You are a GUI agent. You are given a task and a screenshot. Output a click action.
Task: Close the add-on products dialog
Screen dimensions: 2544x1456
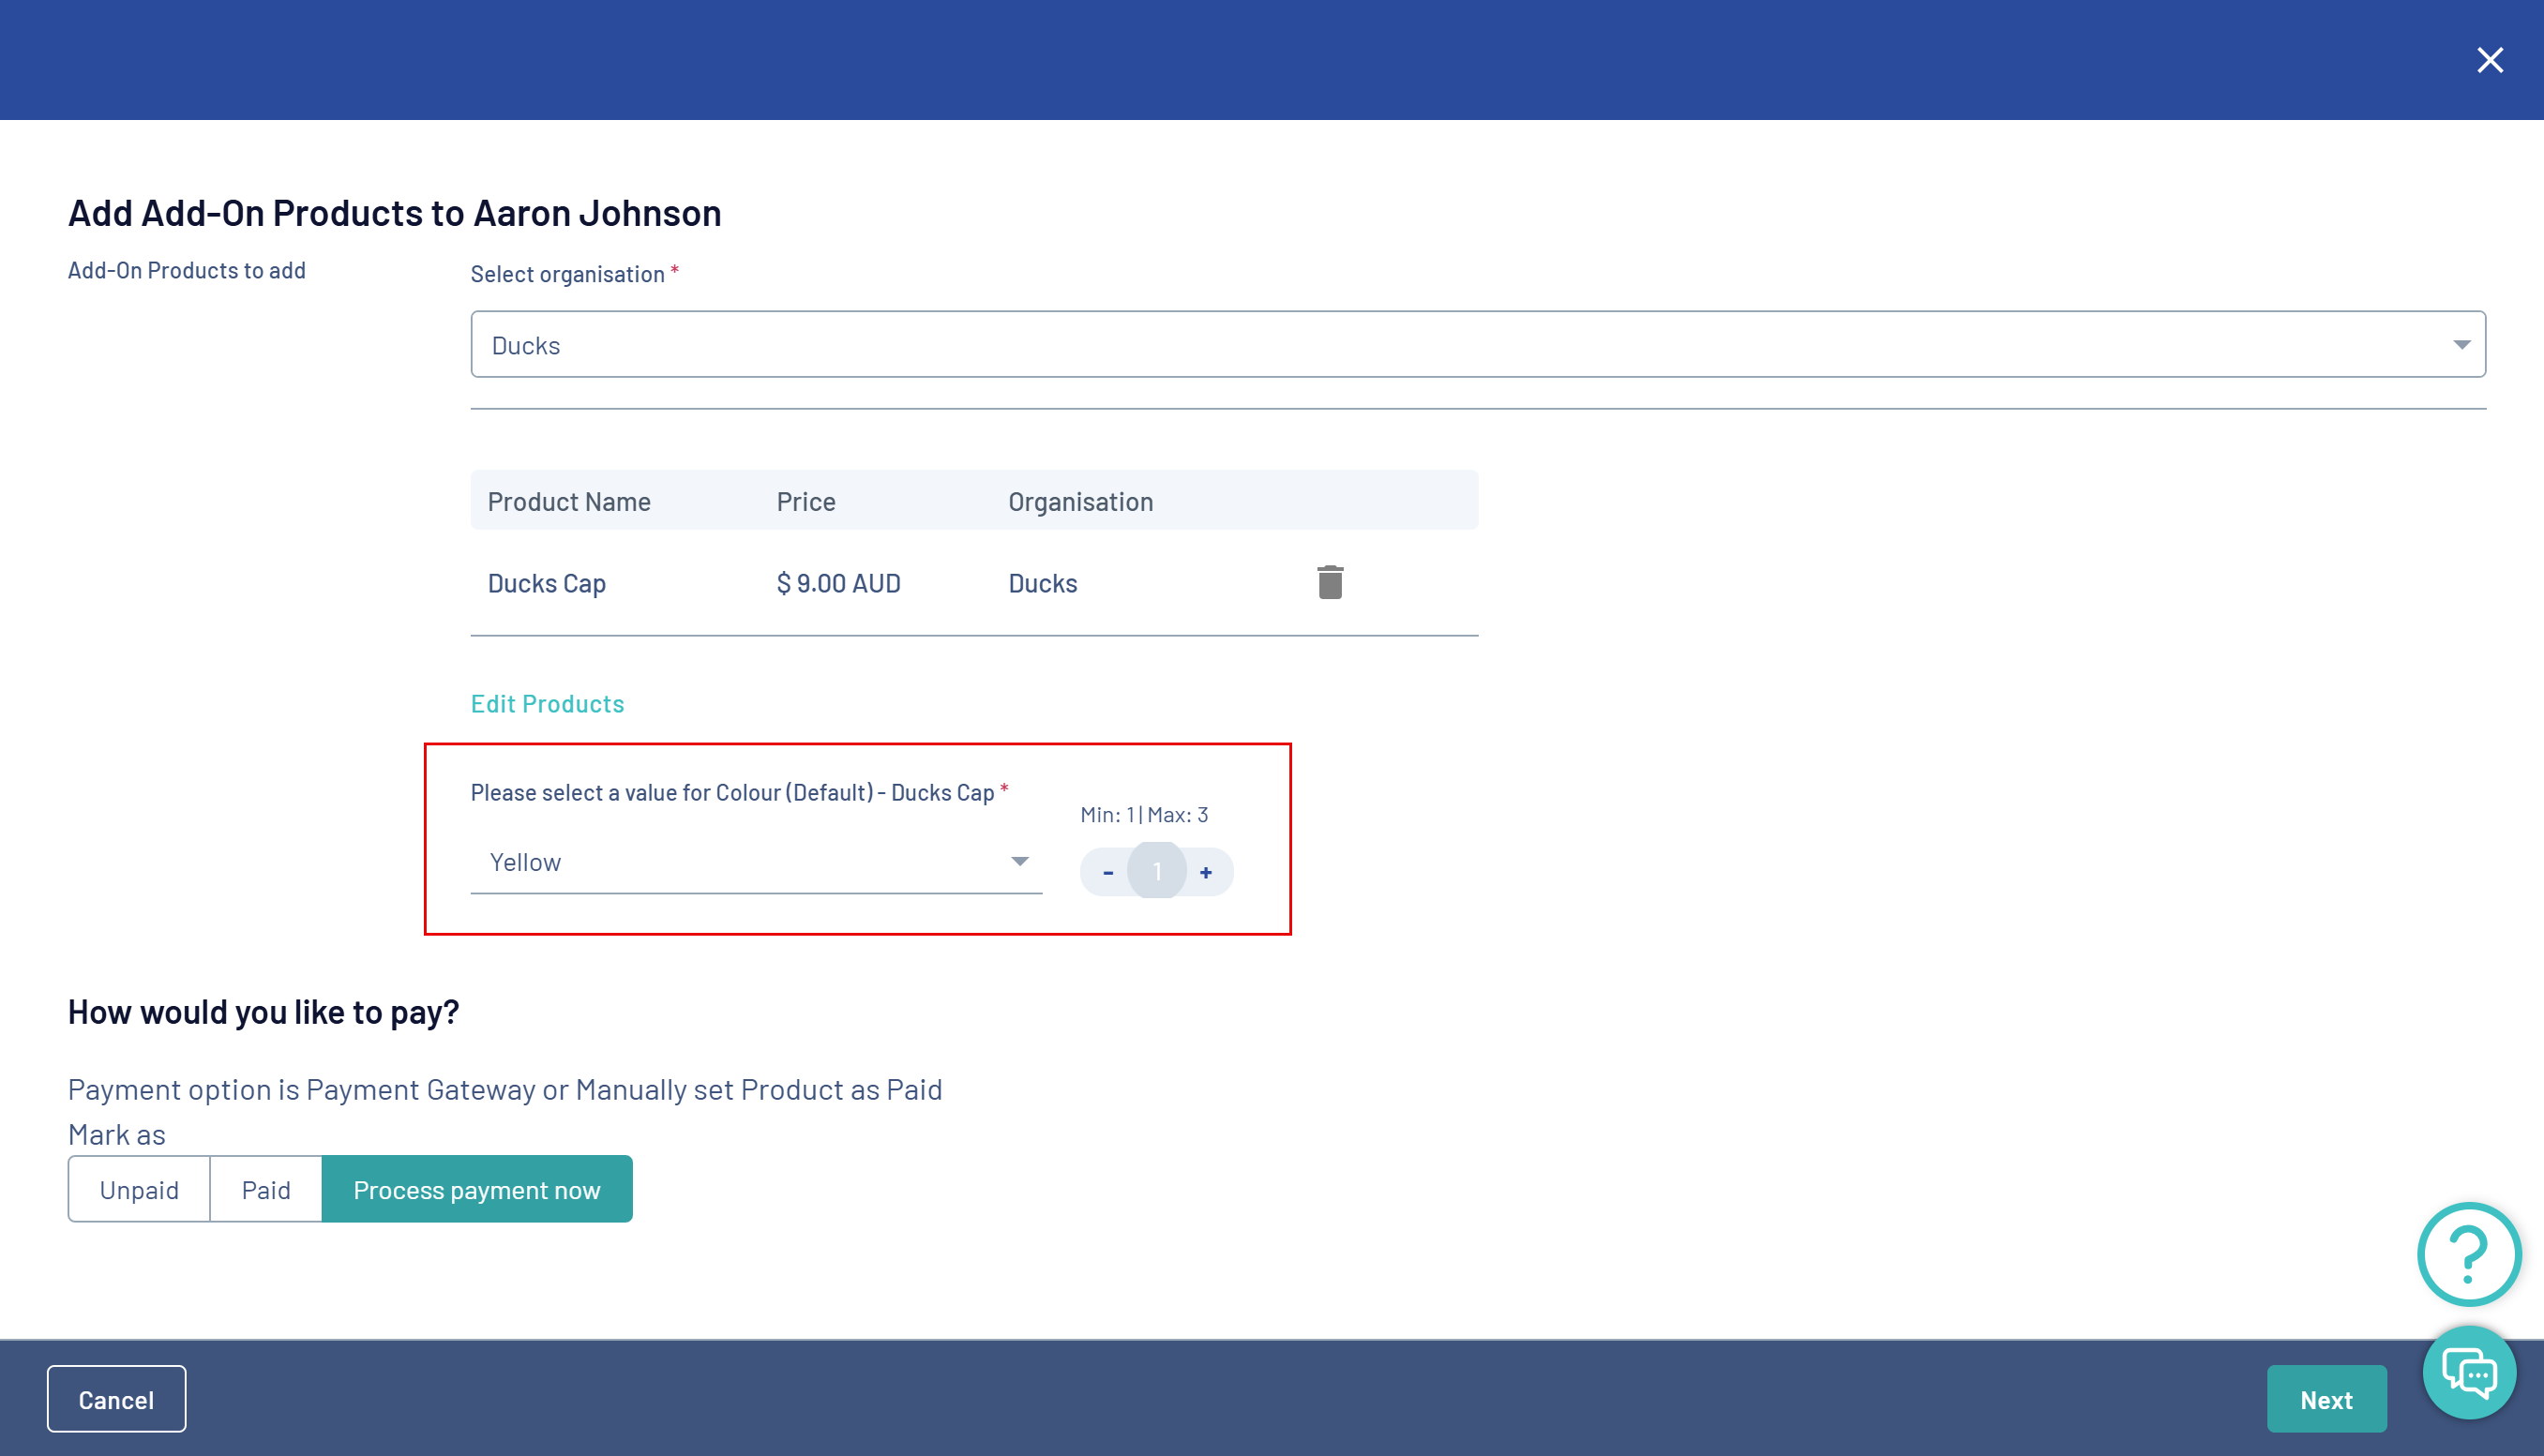(2489, 60)
